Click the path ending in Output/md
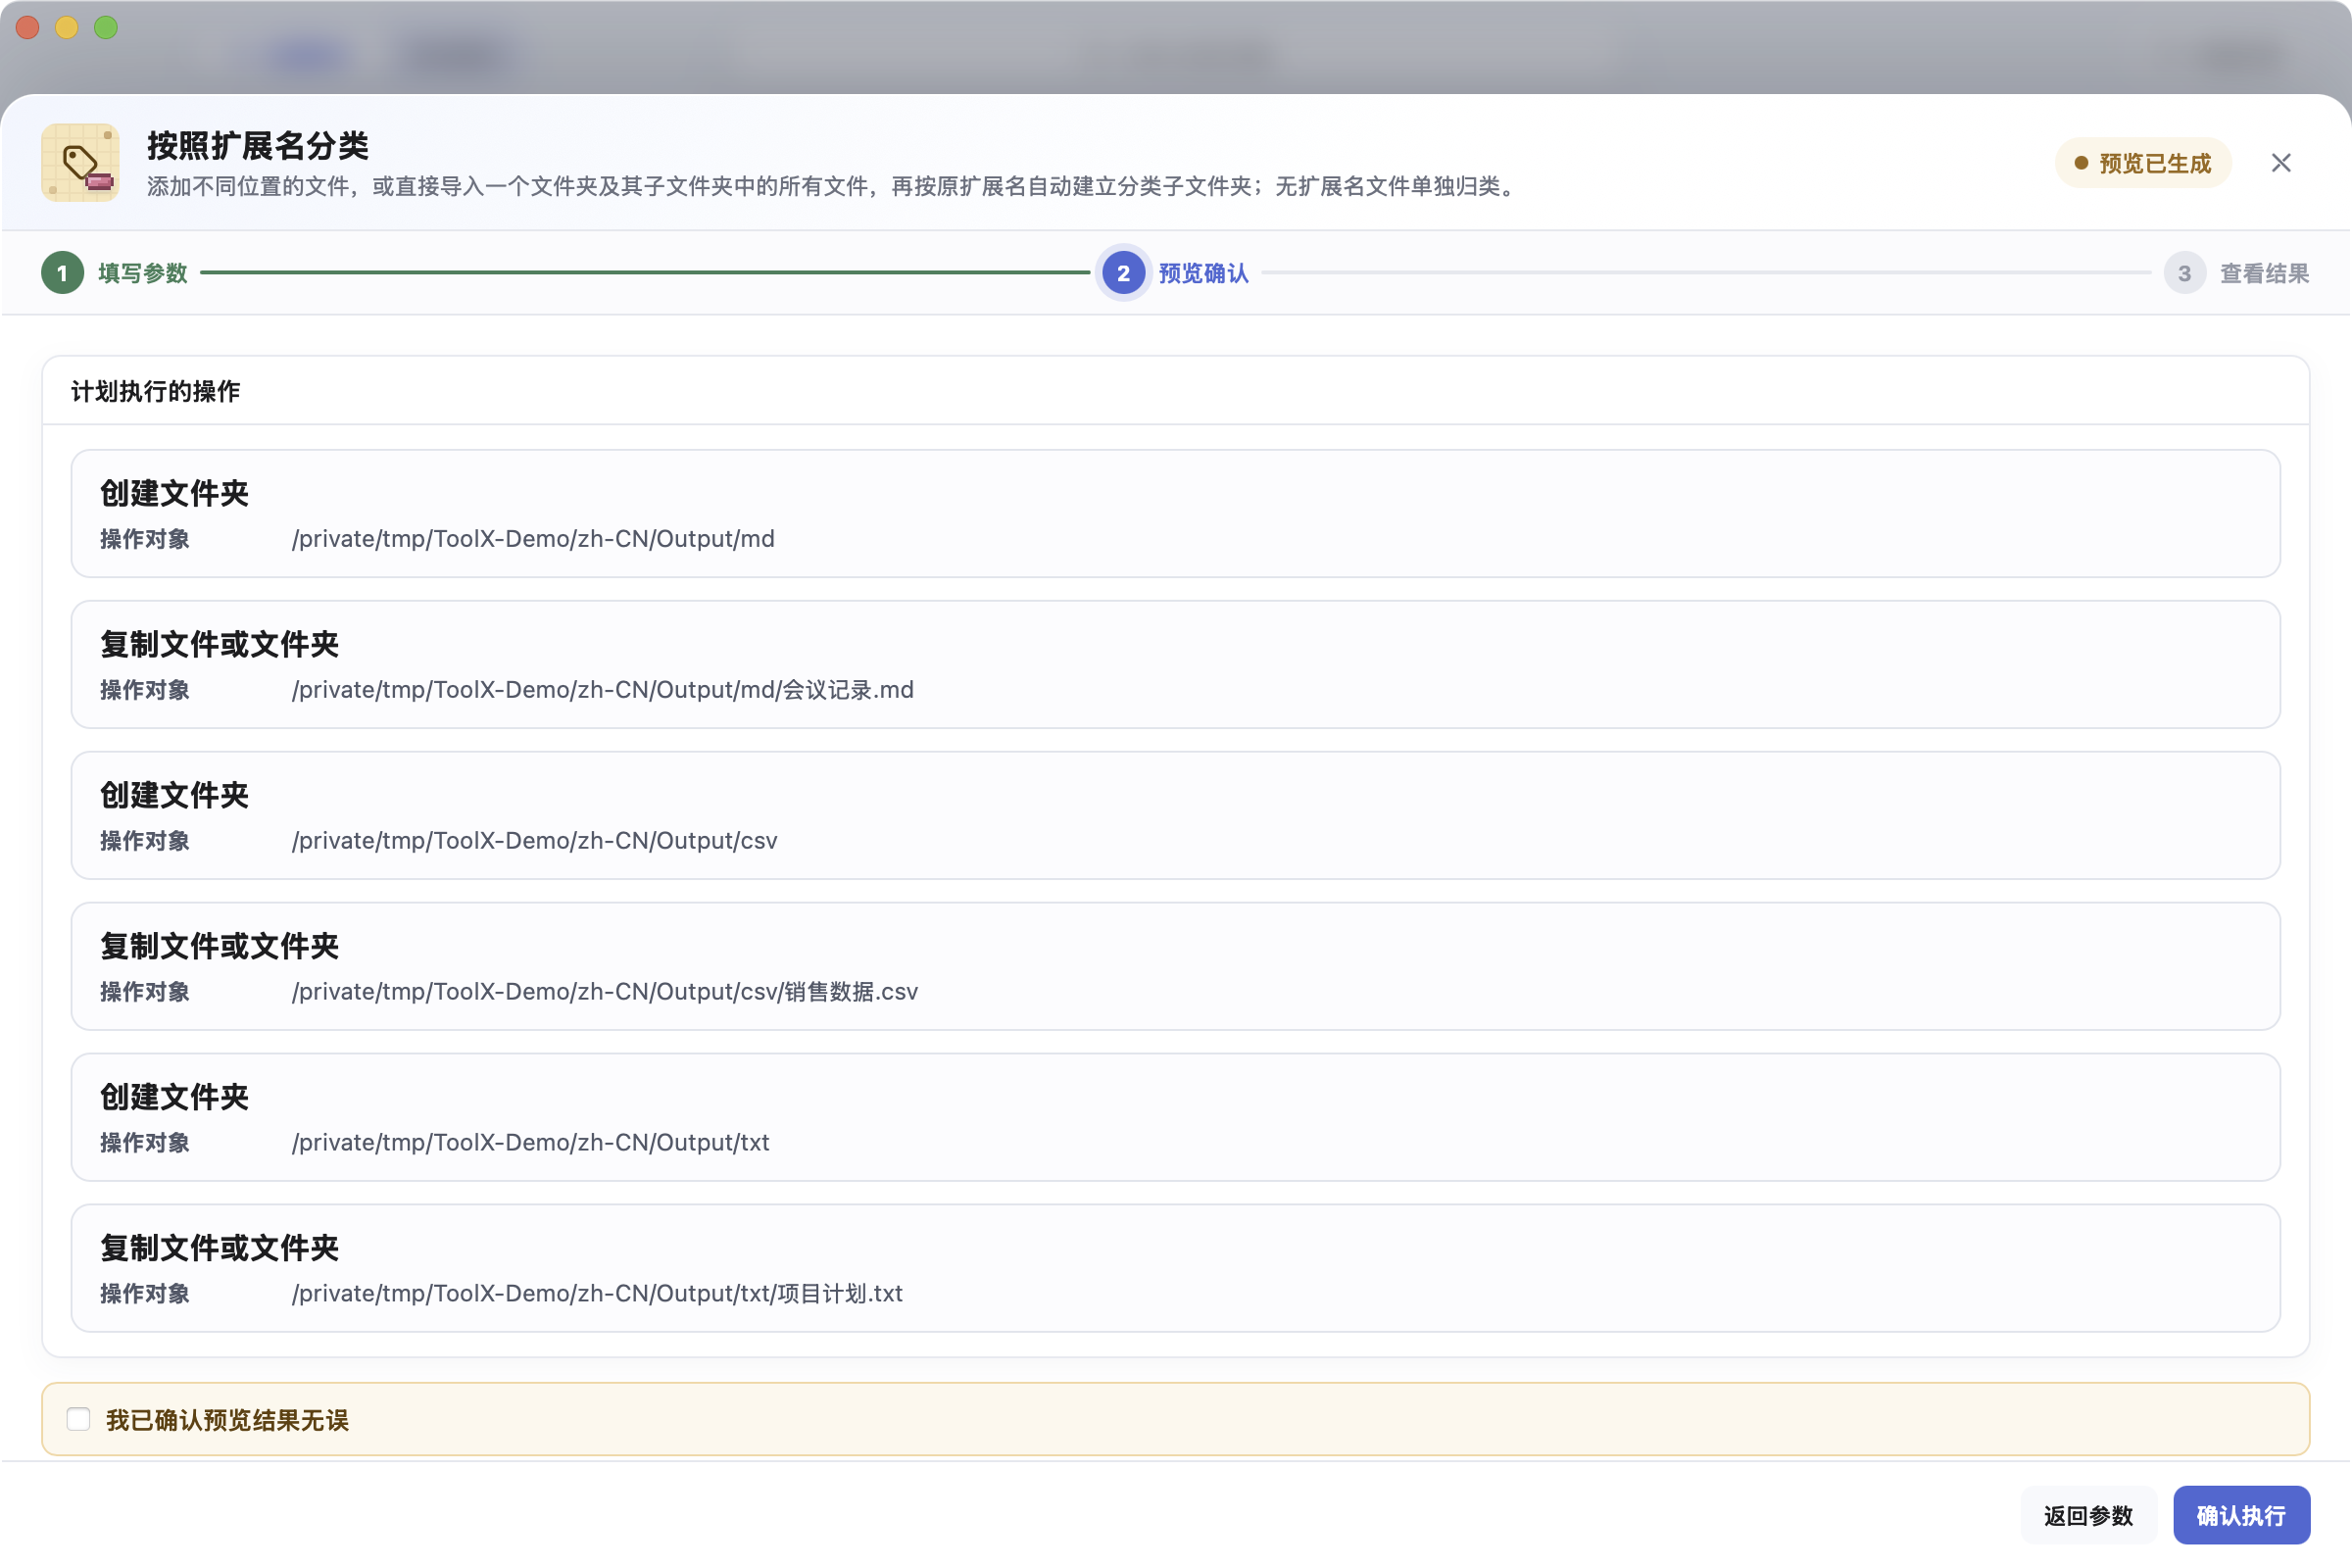2352x1568 pixels. [533, 539]
